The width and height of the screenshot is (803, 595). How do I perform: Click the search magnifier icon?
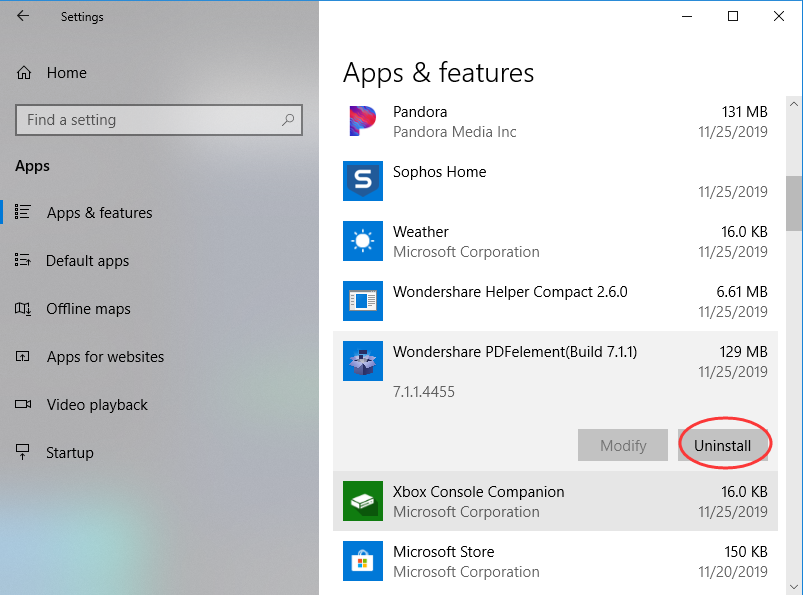(288, 120)
